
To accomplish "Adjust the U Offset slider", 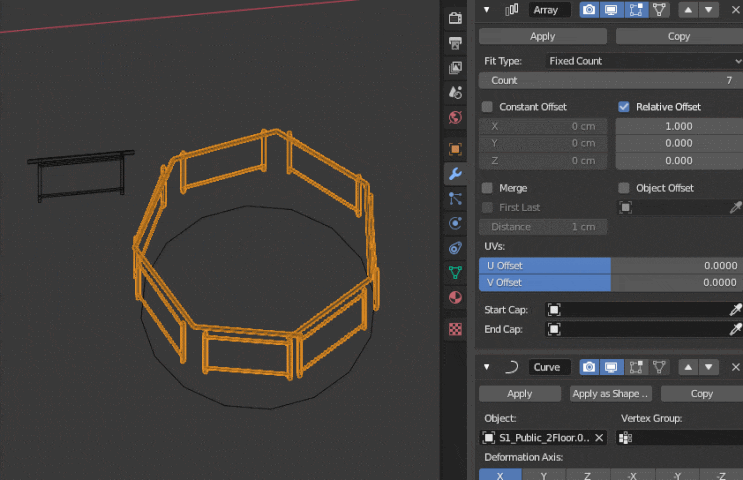I will point(611,266).
